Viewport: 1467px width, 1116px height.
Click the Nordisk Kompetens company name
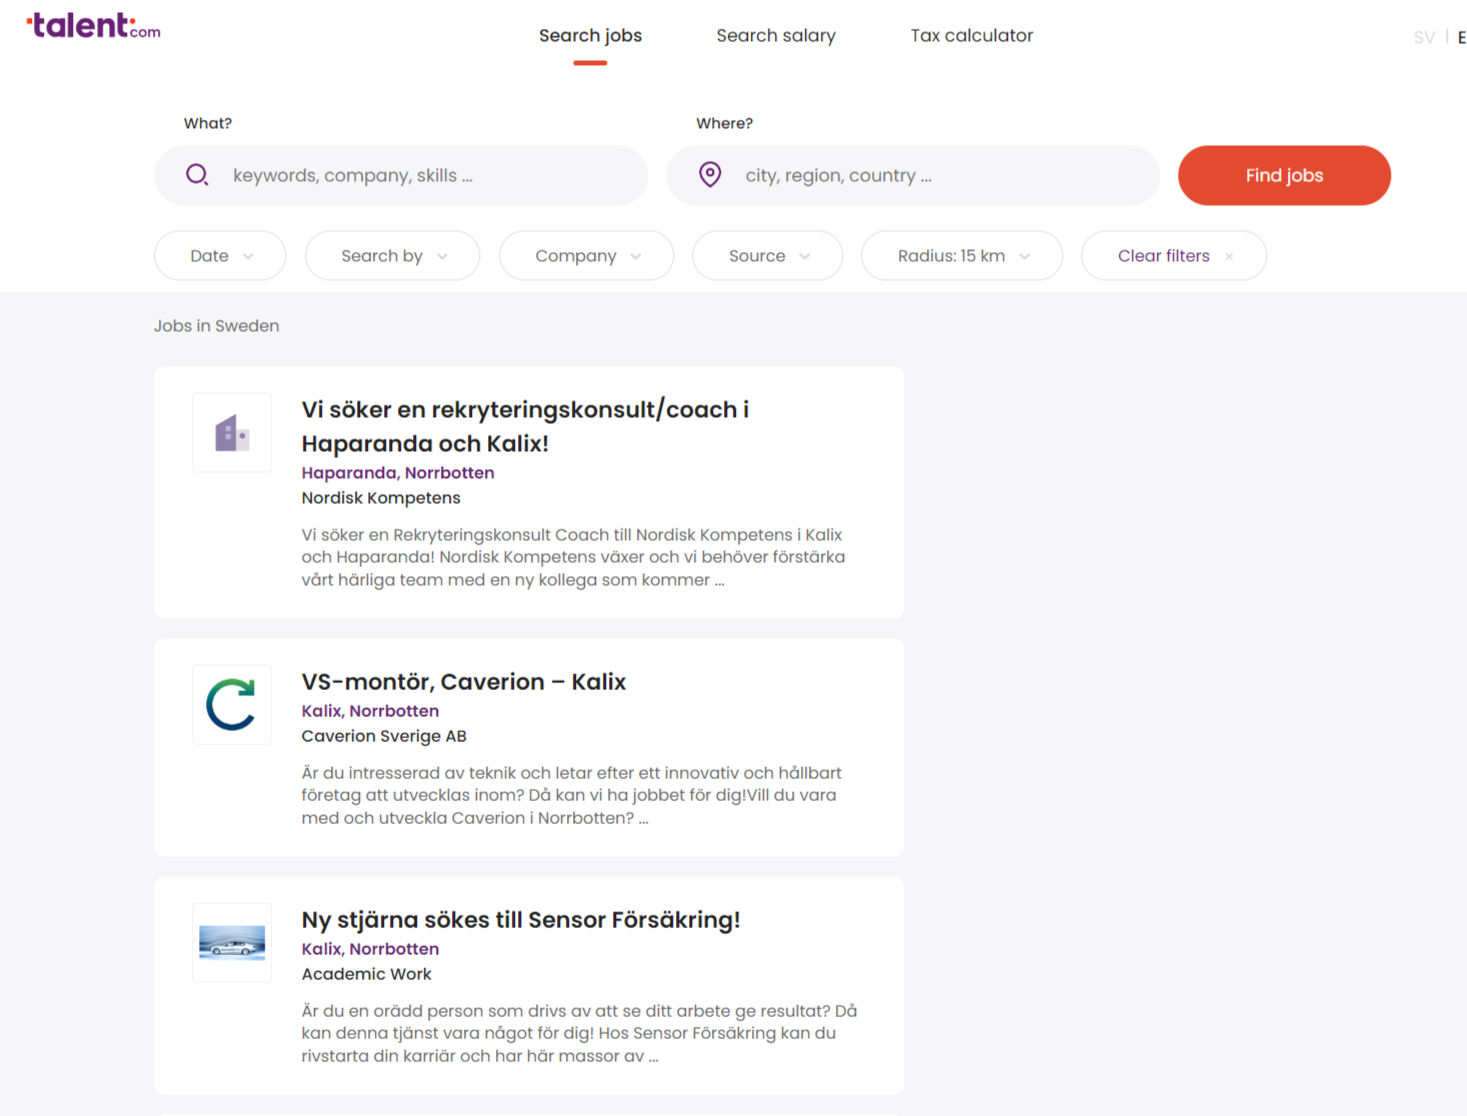point(381,498)
